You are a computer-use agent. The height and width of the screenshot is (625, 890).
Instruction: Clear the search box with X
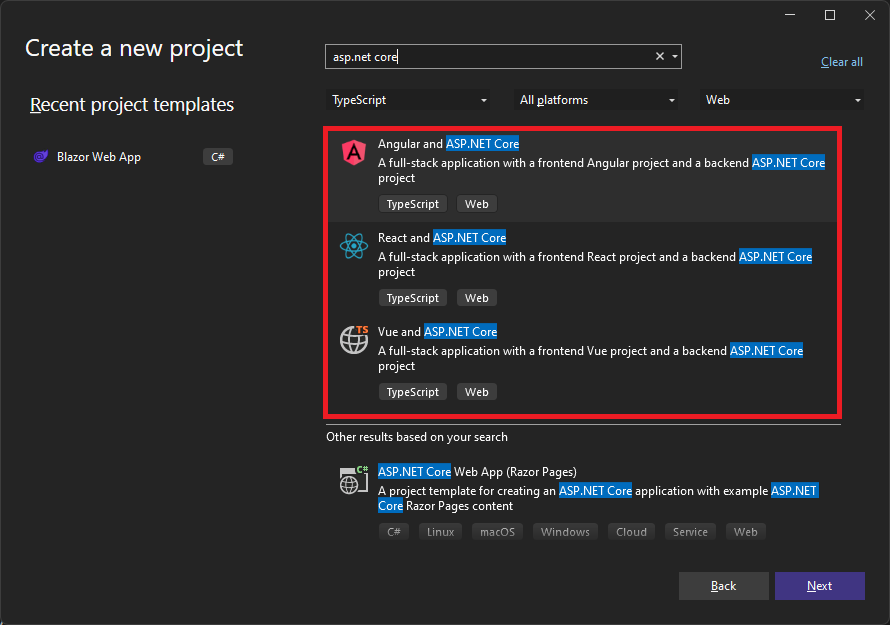pyautogui.click(x=660, y=56)
